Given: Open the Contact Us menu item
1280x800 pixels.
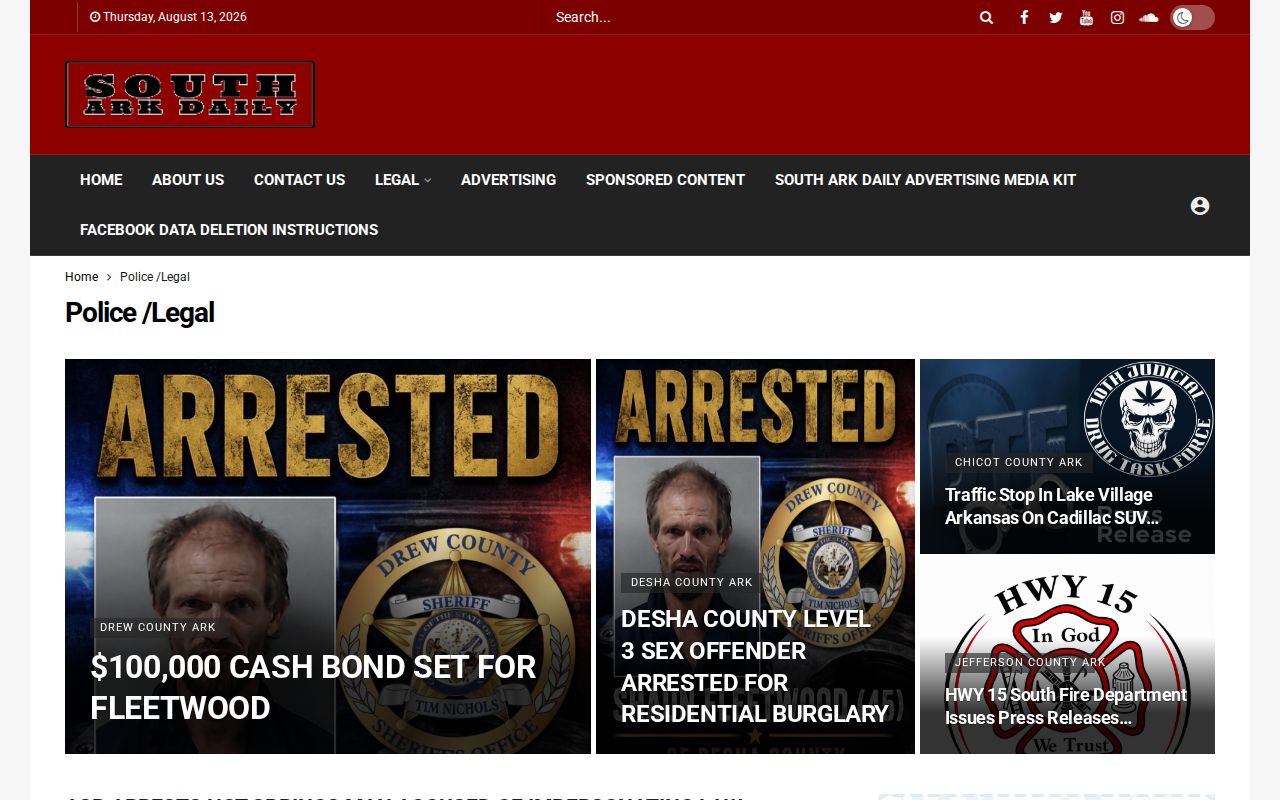Looking at the screenshot, I should click(299, 180).
